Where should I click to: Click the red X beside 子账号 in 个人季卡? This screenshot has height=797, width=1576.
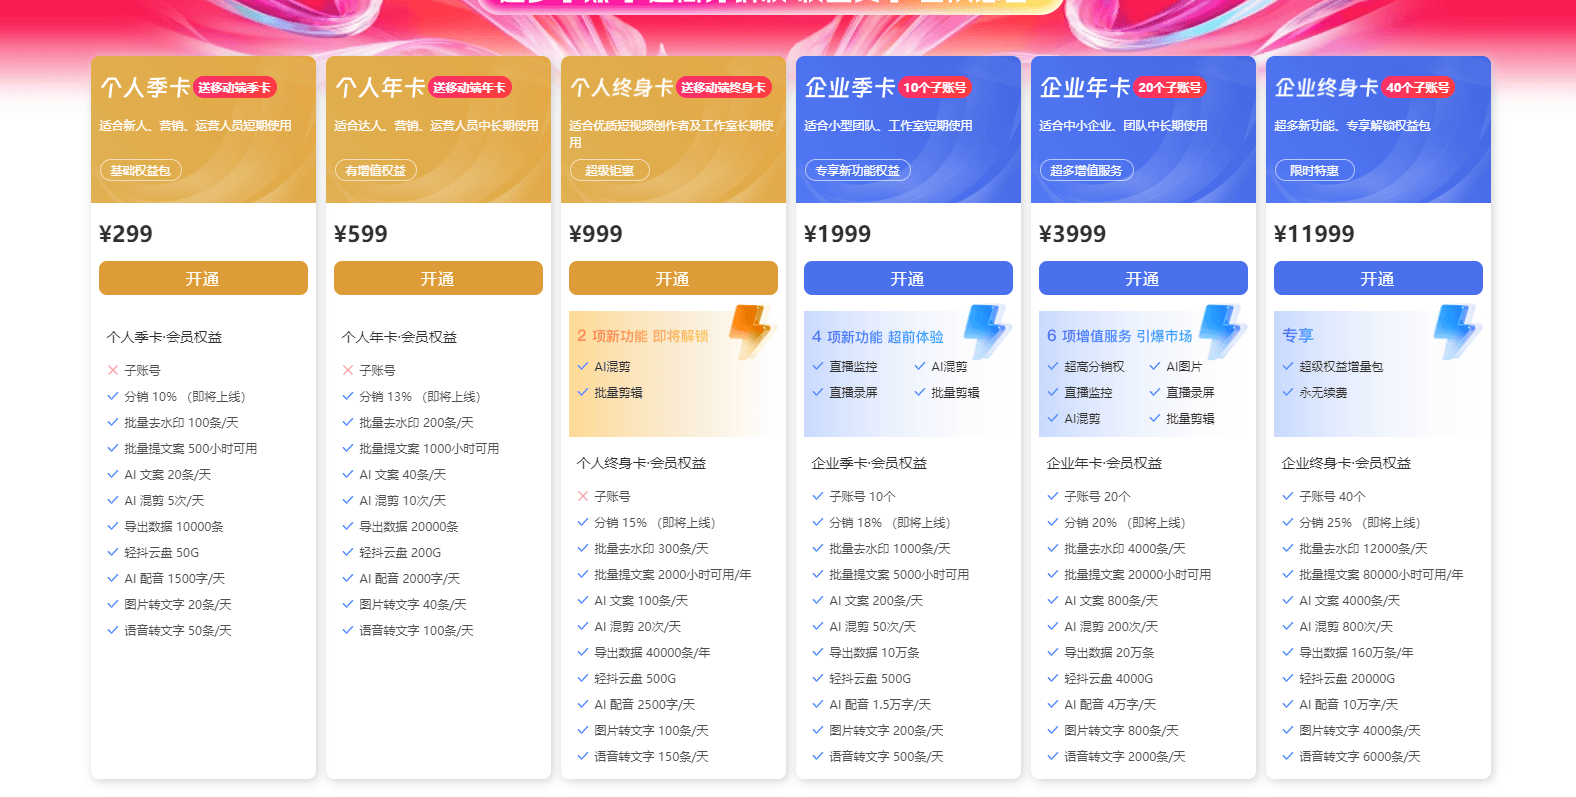pos(113,370)
